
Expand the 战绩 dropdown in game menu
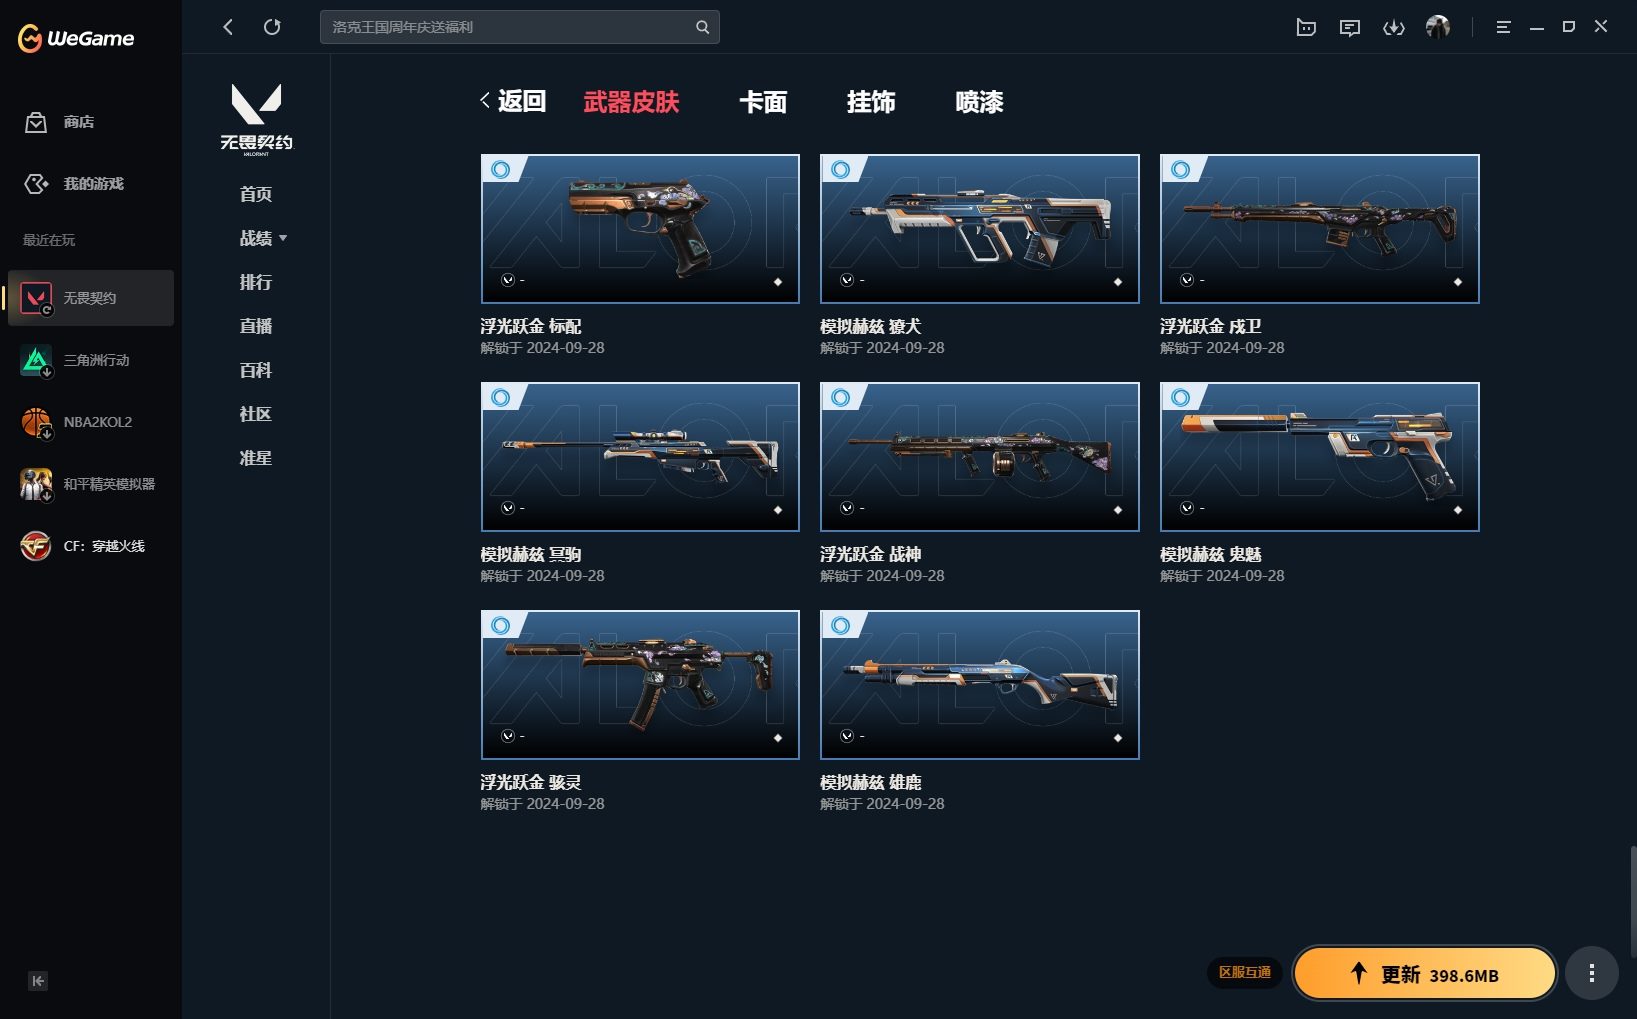pos(263,238)
